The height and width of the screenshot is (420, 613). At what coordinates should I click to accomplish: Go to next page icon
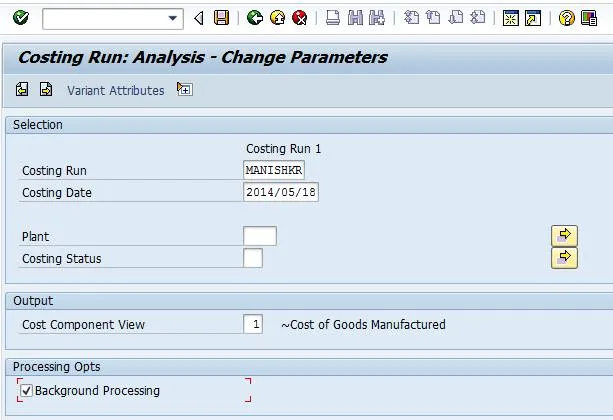455,18
